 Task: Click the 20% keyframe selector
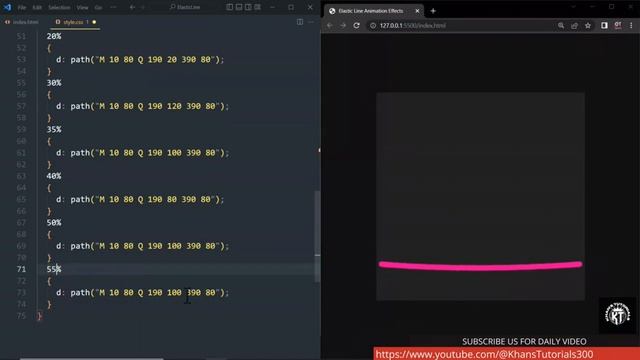(53, 36)
